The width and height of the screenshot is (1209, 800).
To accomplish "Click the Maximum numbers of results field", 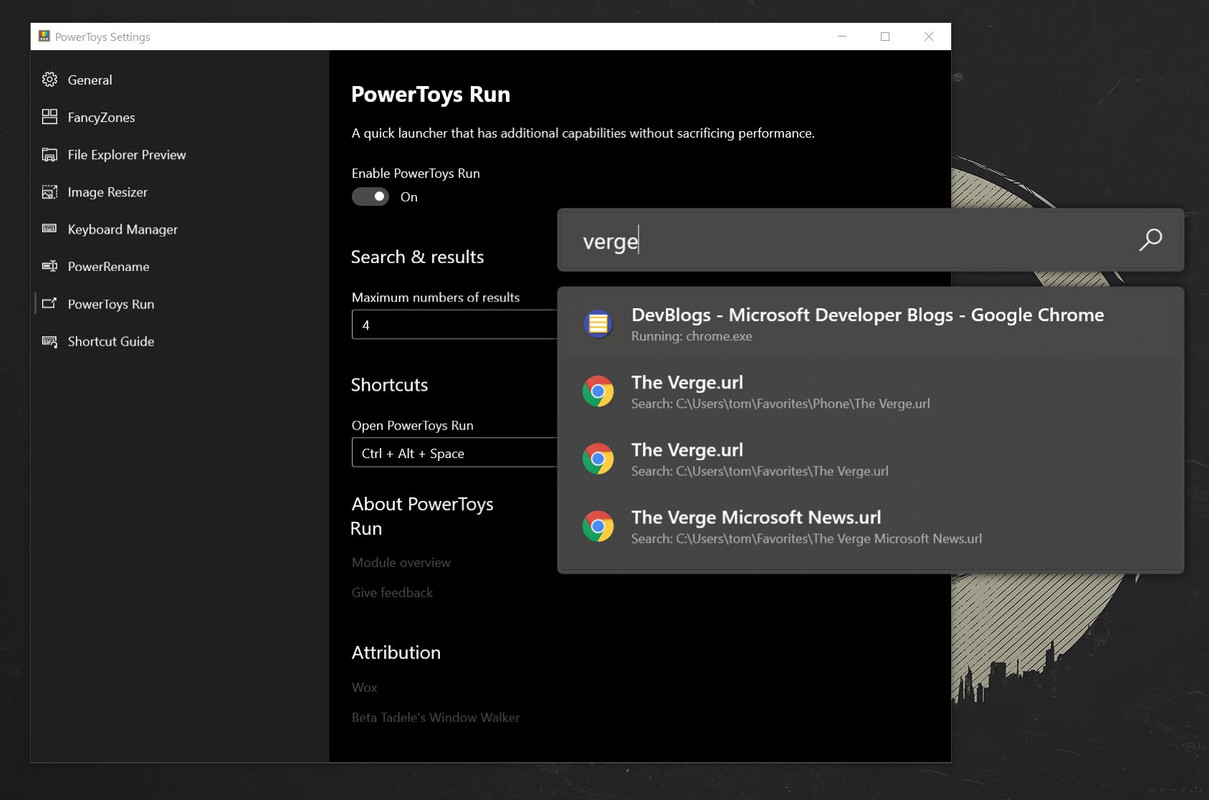I will [455, 325].
